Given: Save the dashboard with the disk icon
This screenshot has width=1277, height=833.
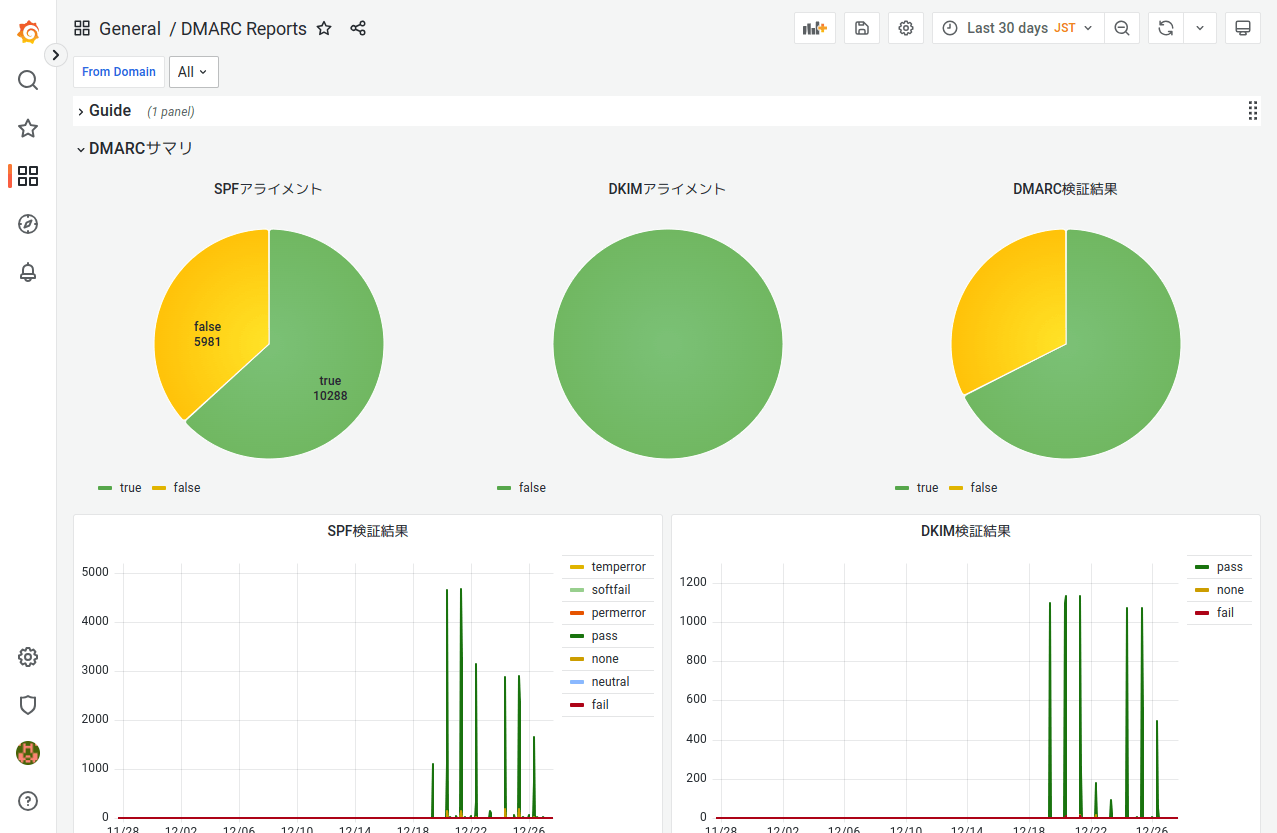Looking at the screenshot, I should coord(861,28).
